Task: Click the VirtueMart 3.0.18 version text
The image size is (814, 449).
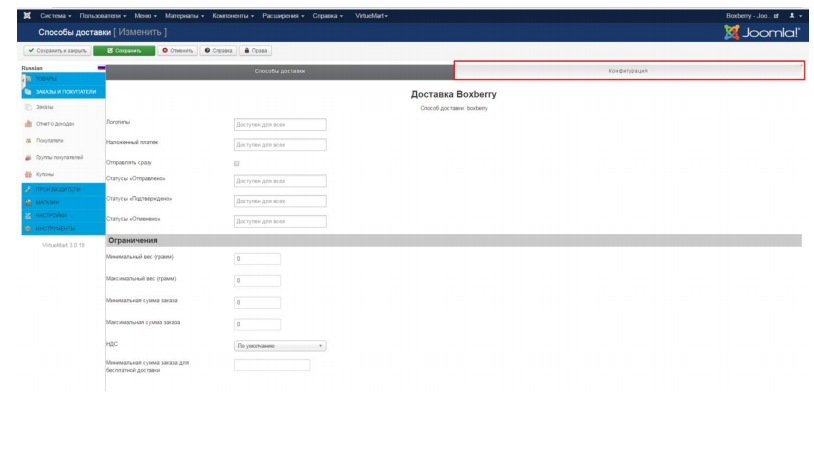Action: pyautogui.click(x=63, y=245)
